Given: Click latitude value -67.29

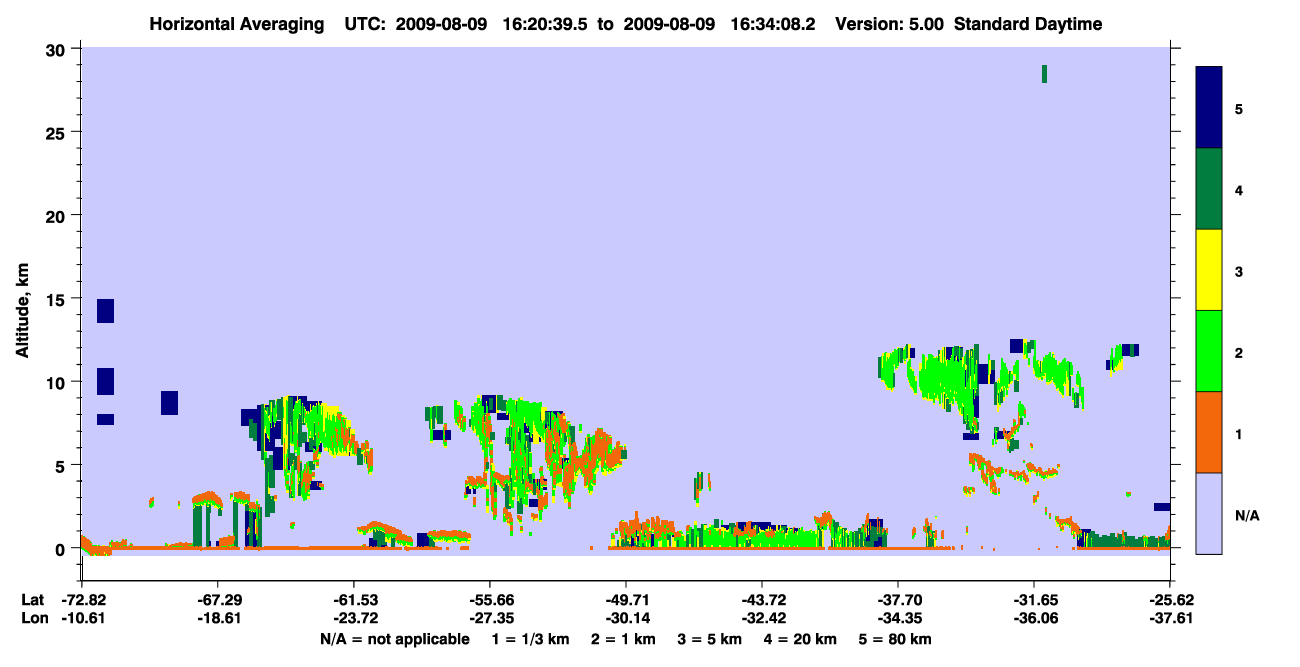Looking at the screenshot, I should (217, 600).
